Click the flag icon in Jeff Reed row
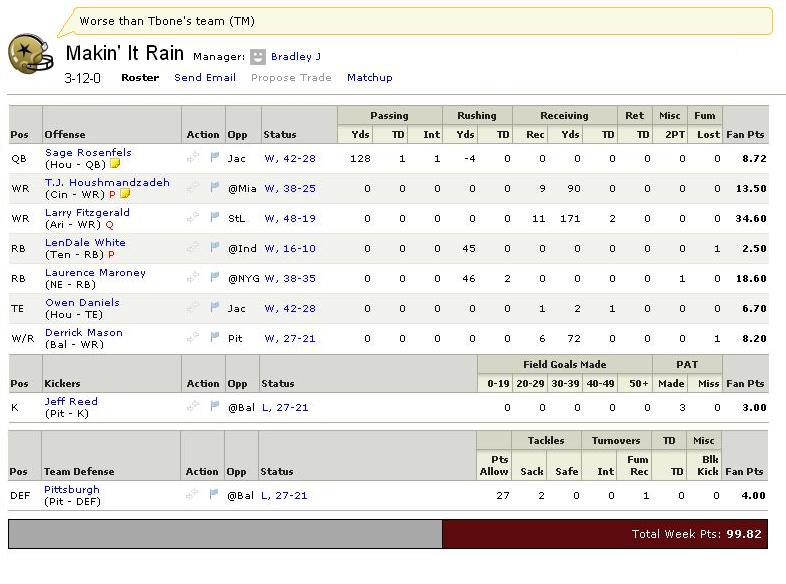The width and height of the screenshot is (786, 584). (x=215, y=407)
